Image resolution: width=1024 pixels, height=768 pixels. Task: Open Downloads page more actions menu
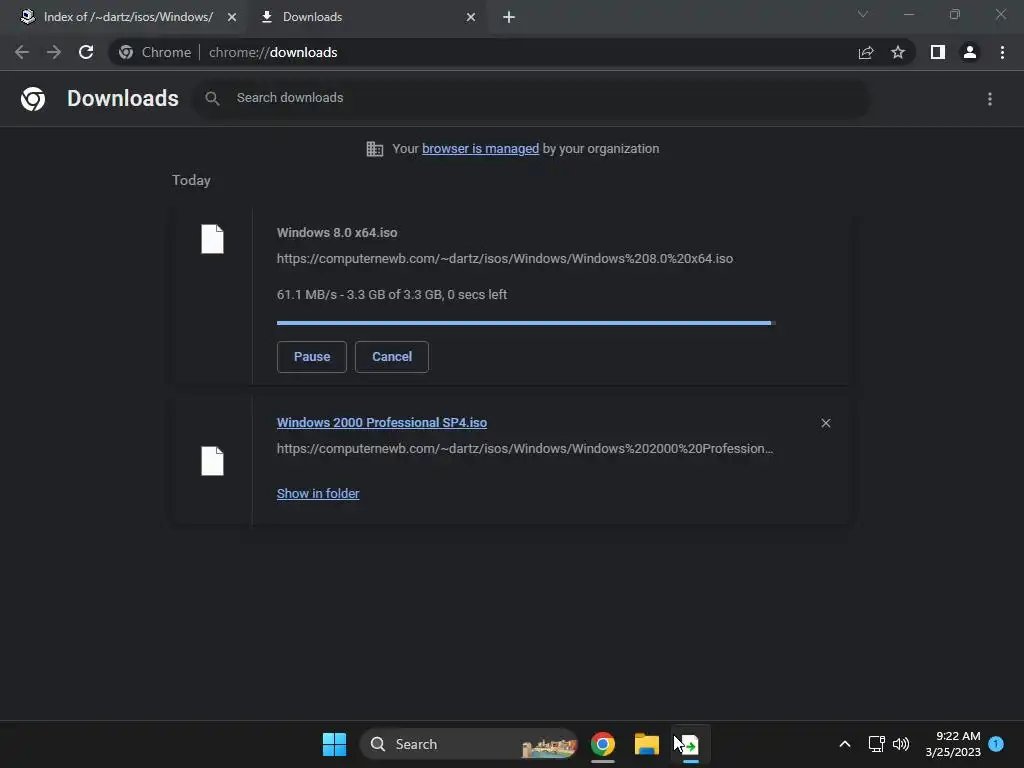[990, 99]
